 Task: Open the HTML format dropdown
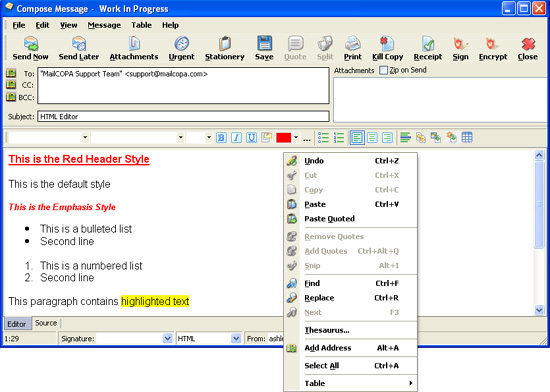(236, 339)
